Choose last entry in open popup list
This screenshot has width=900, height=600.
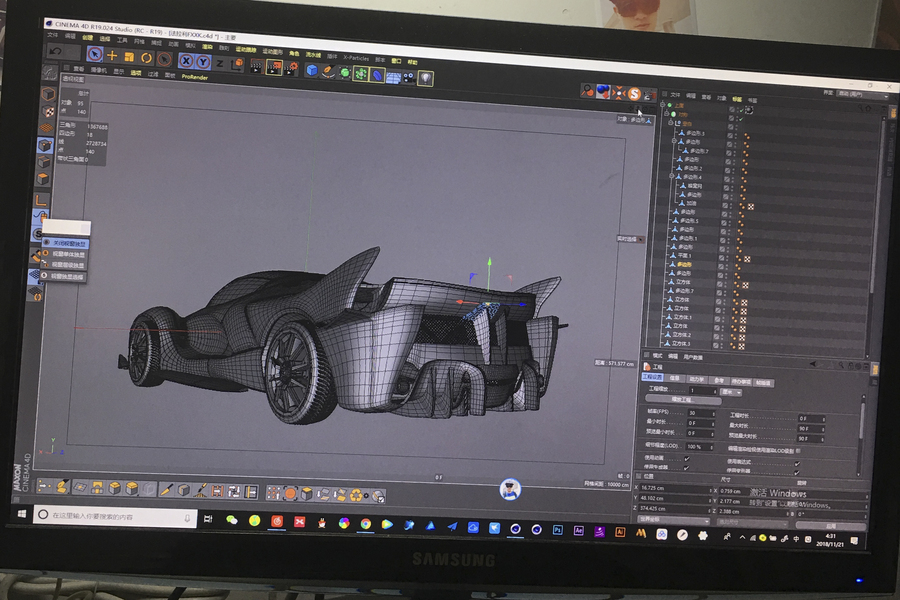pyautogui.click(x=63, y=277)
